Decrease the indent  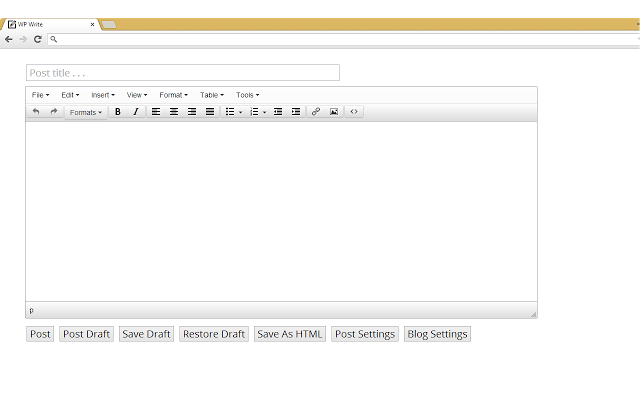pyautogui.click(x=278, y=112)
